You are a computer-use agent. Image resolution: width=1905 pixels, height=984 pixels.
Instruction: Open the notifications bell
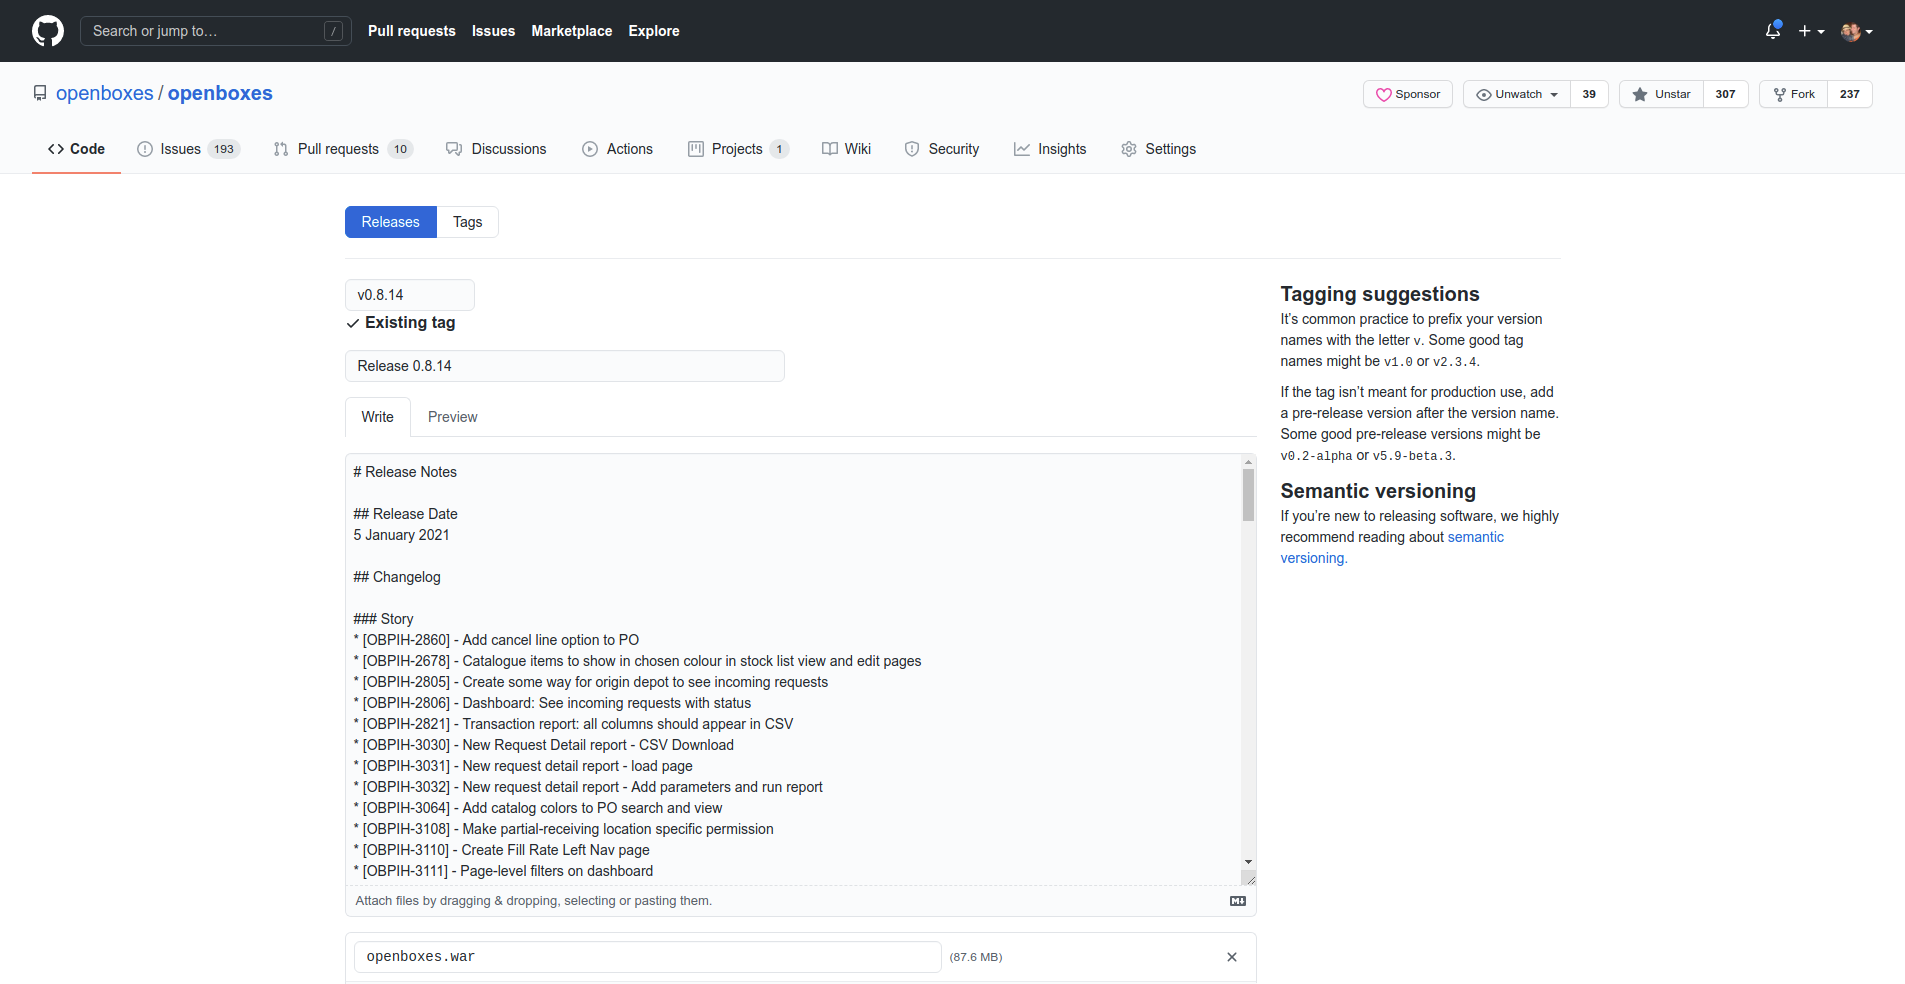[1773, 31]
